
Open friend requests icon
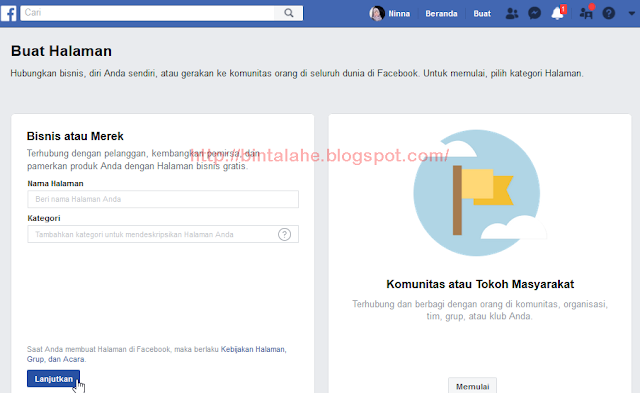pyautogui.click(x=512, y=13)
